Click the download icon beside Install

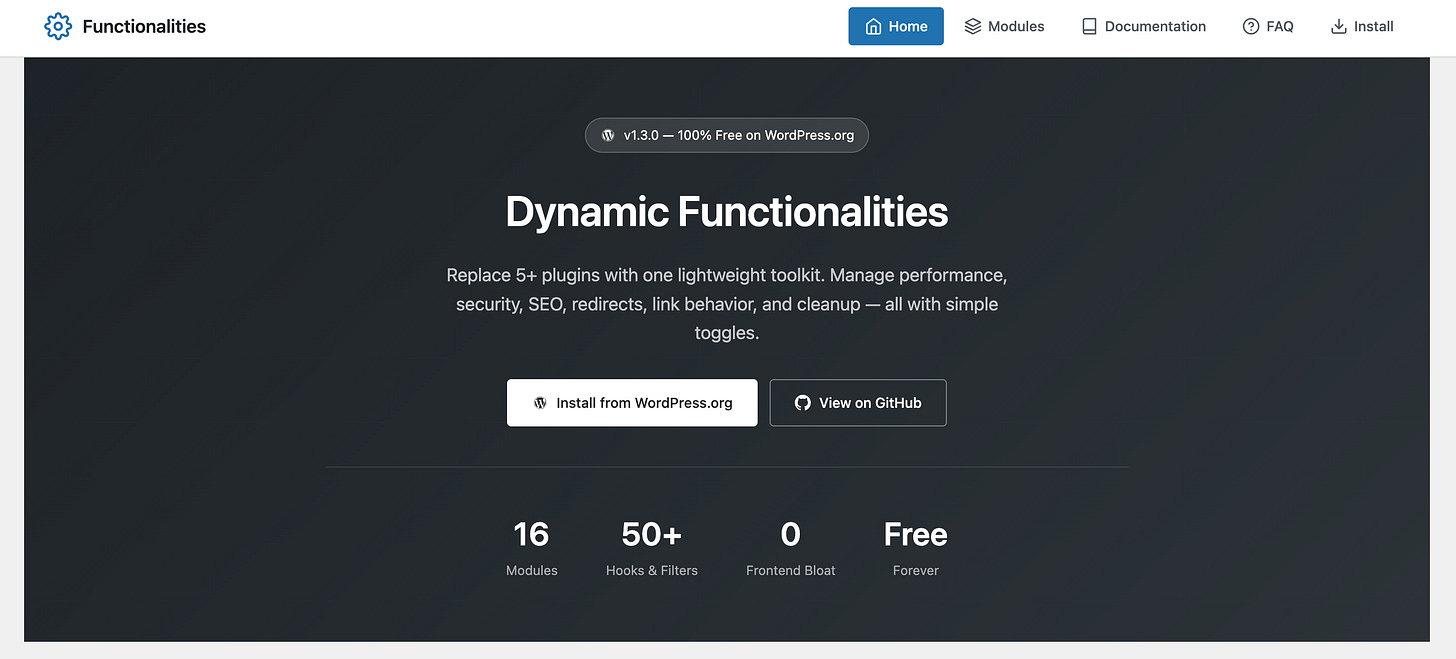coord(1339,27)
